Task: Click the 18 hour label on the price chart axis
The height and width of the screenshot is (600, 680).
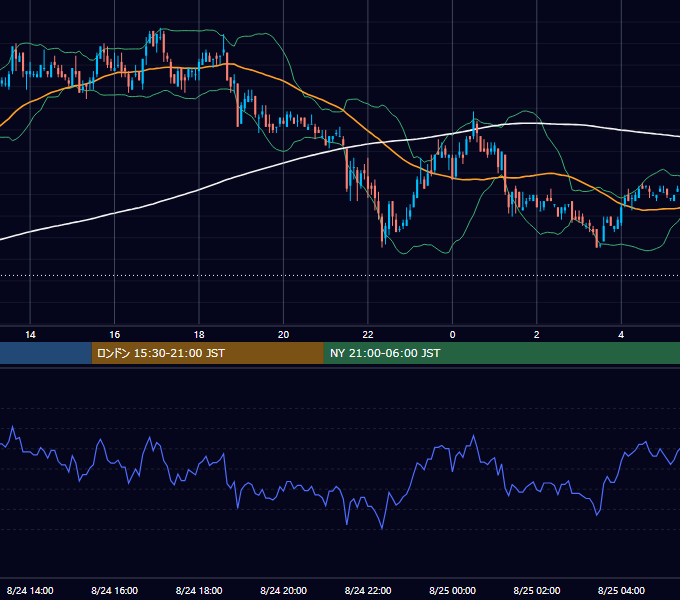Action: coord(199,335)
